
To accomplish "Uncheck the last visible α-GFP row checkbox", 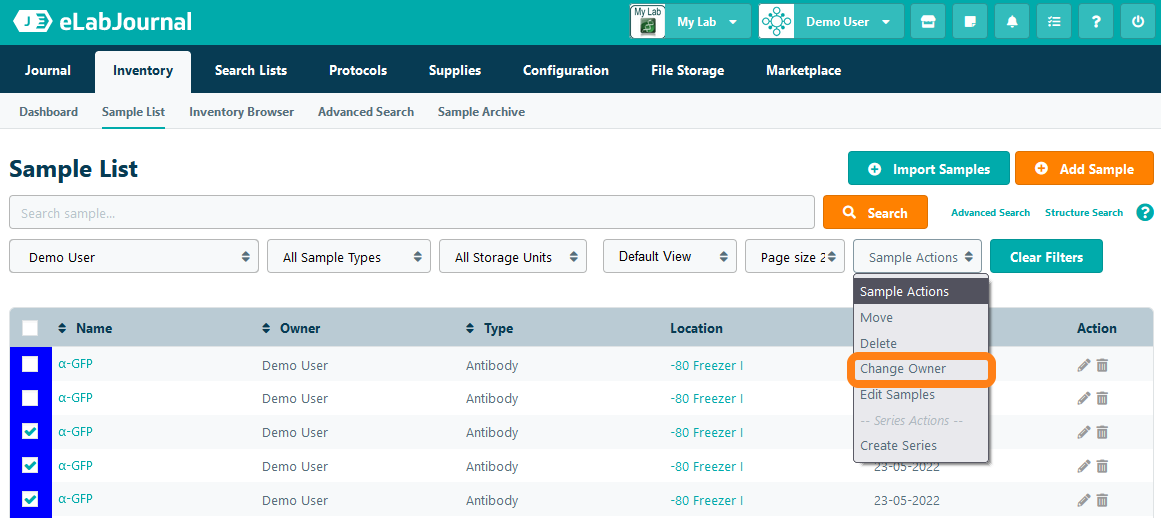I will [x=30, y=499].
